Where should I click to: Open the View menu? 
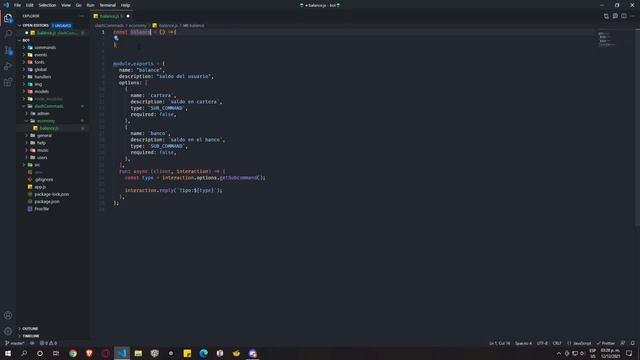click(x=66, y=5)
